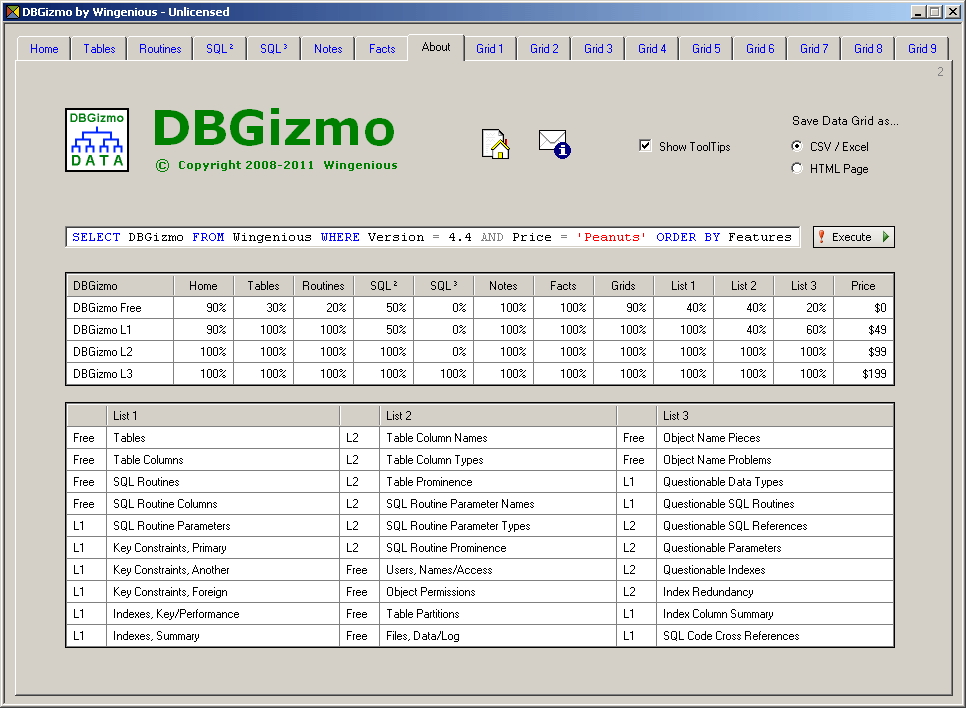Maximize the DBGizmo window
The height and width of the screenshot is (708, 966).
click(935, 12)
